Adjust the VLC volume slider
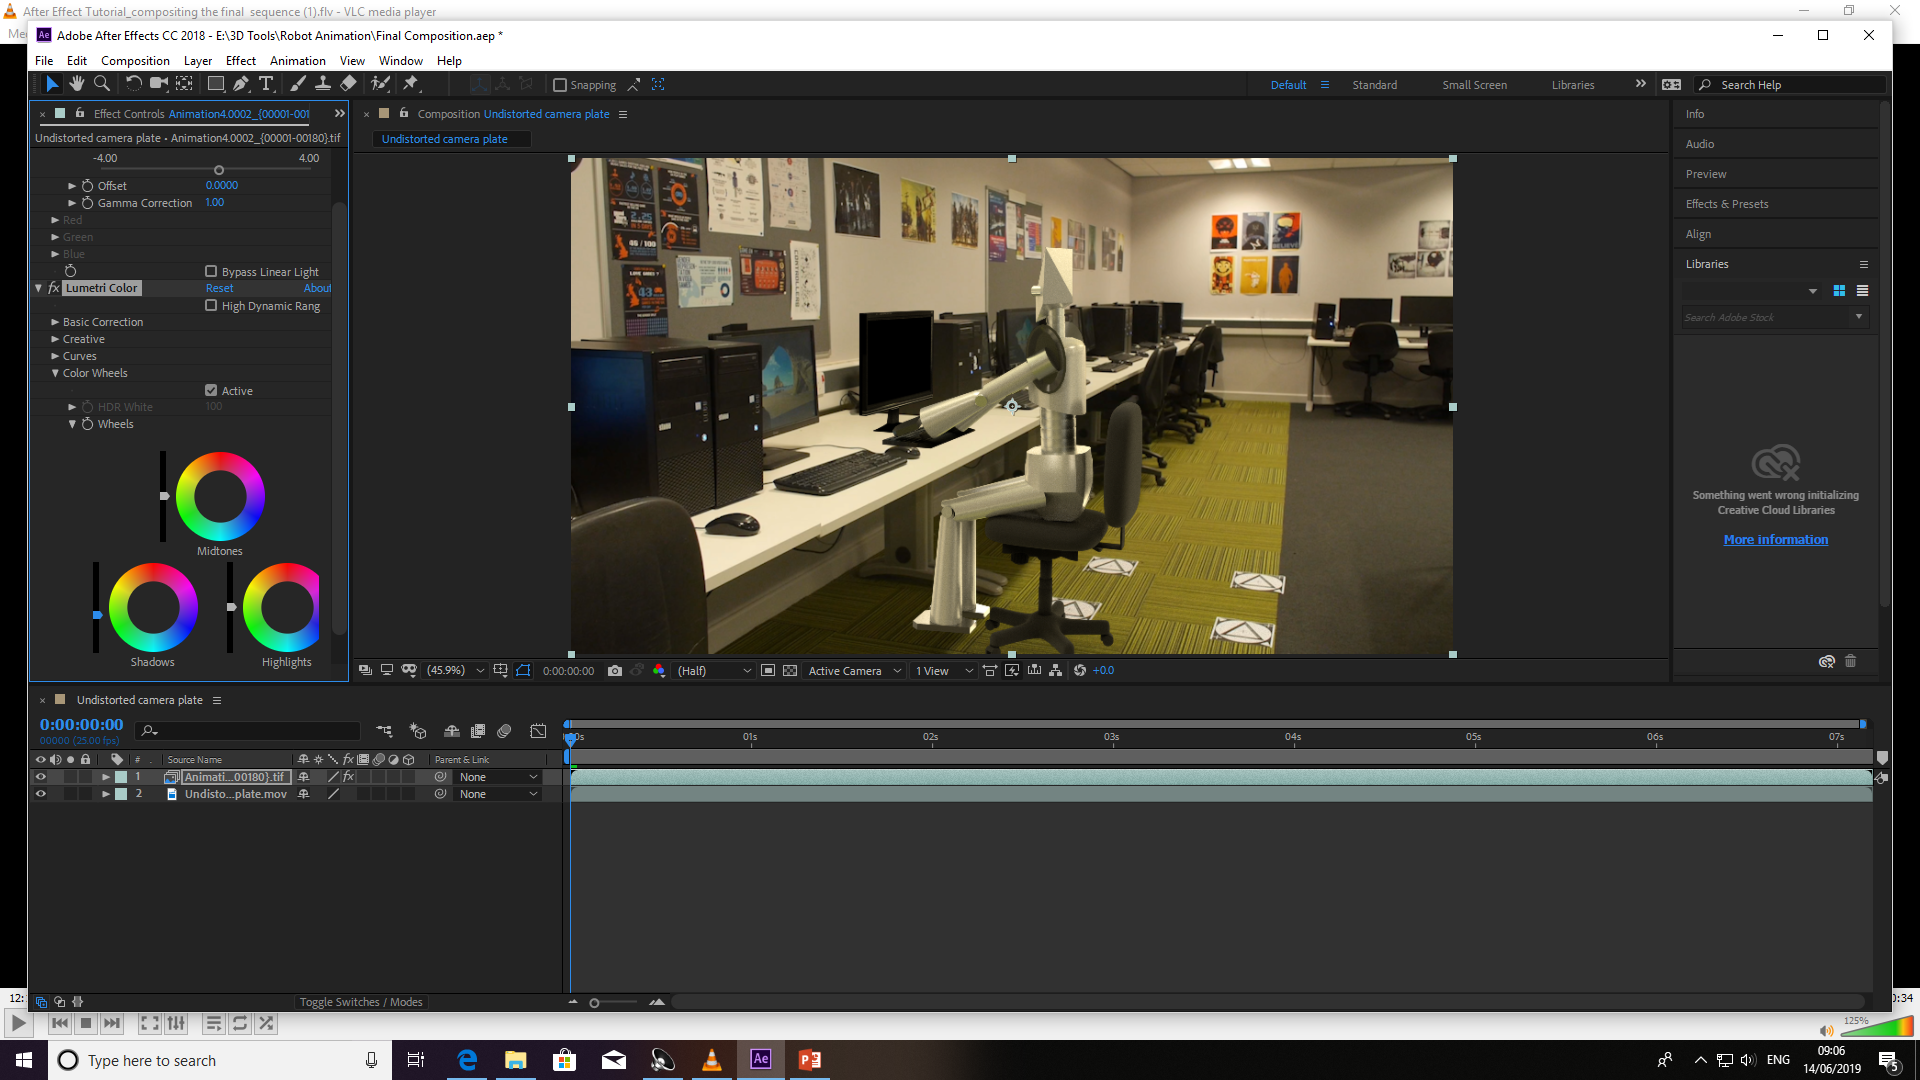This screenshot has height=1080, width=1920. [1877, 1027]
